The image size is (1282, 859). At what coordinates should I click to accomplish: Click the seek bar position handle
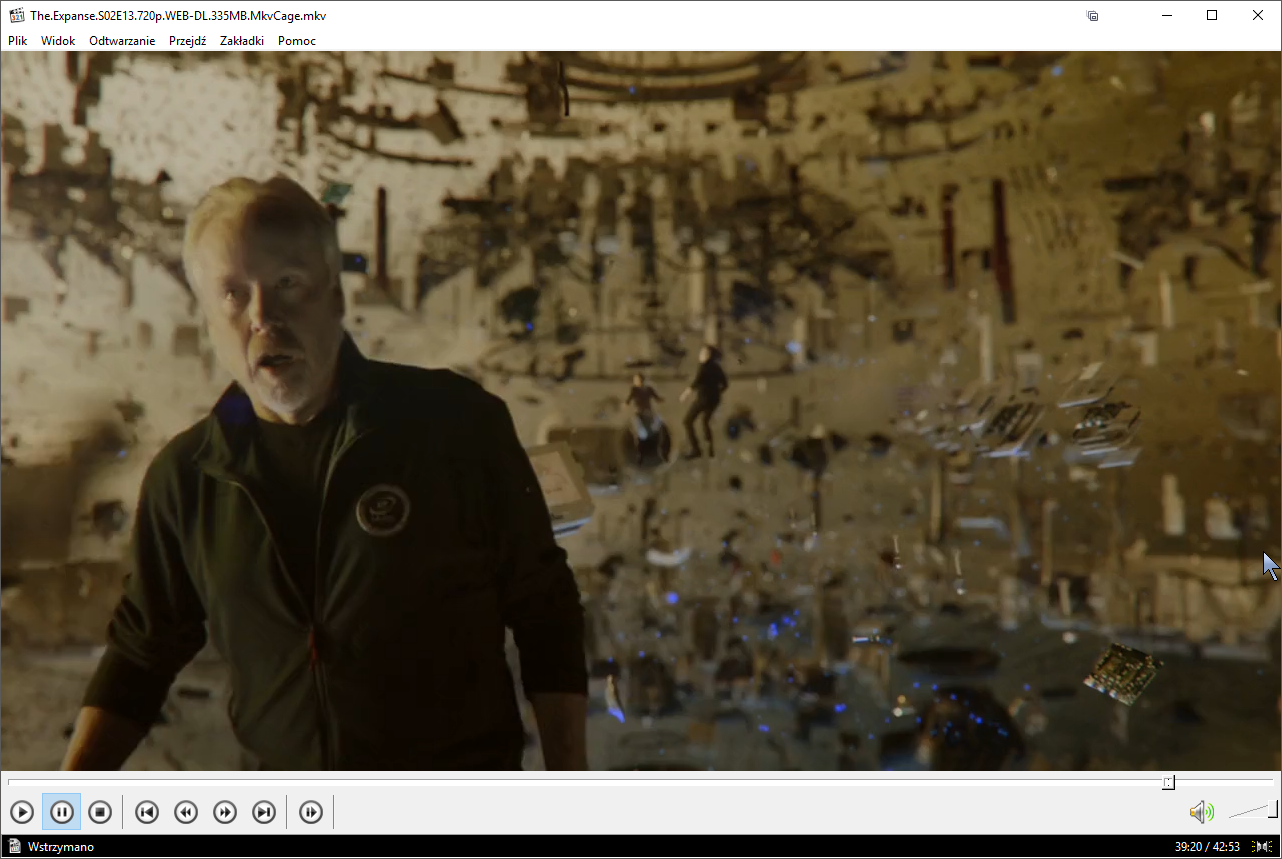(x=1168, y=782)
